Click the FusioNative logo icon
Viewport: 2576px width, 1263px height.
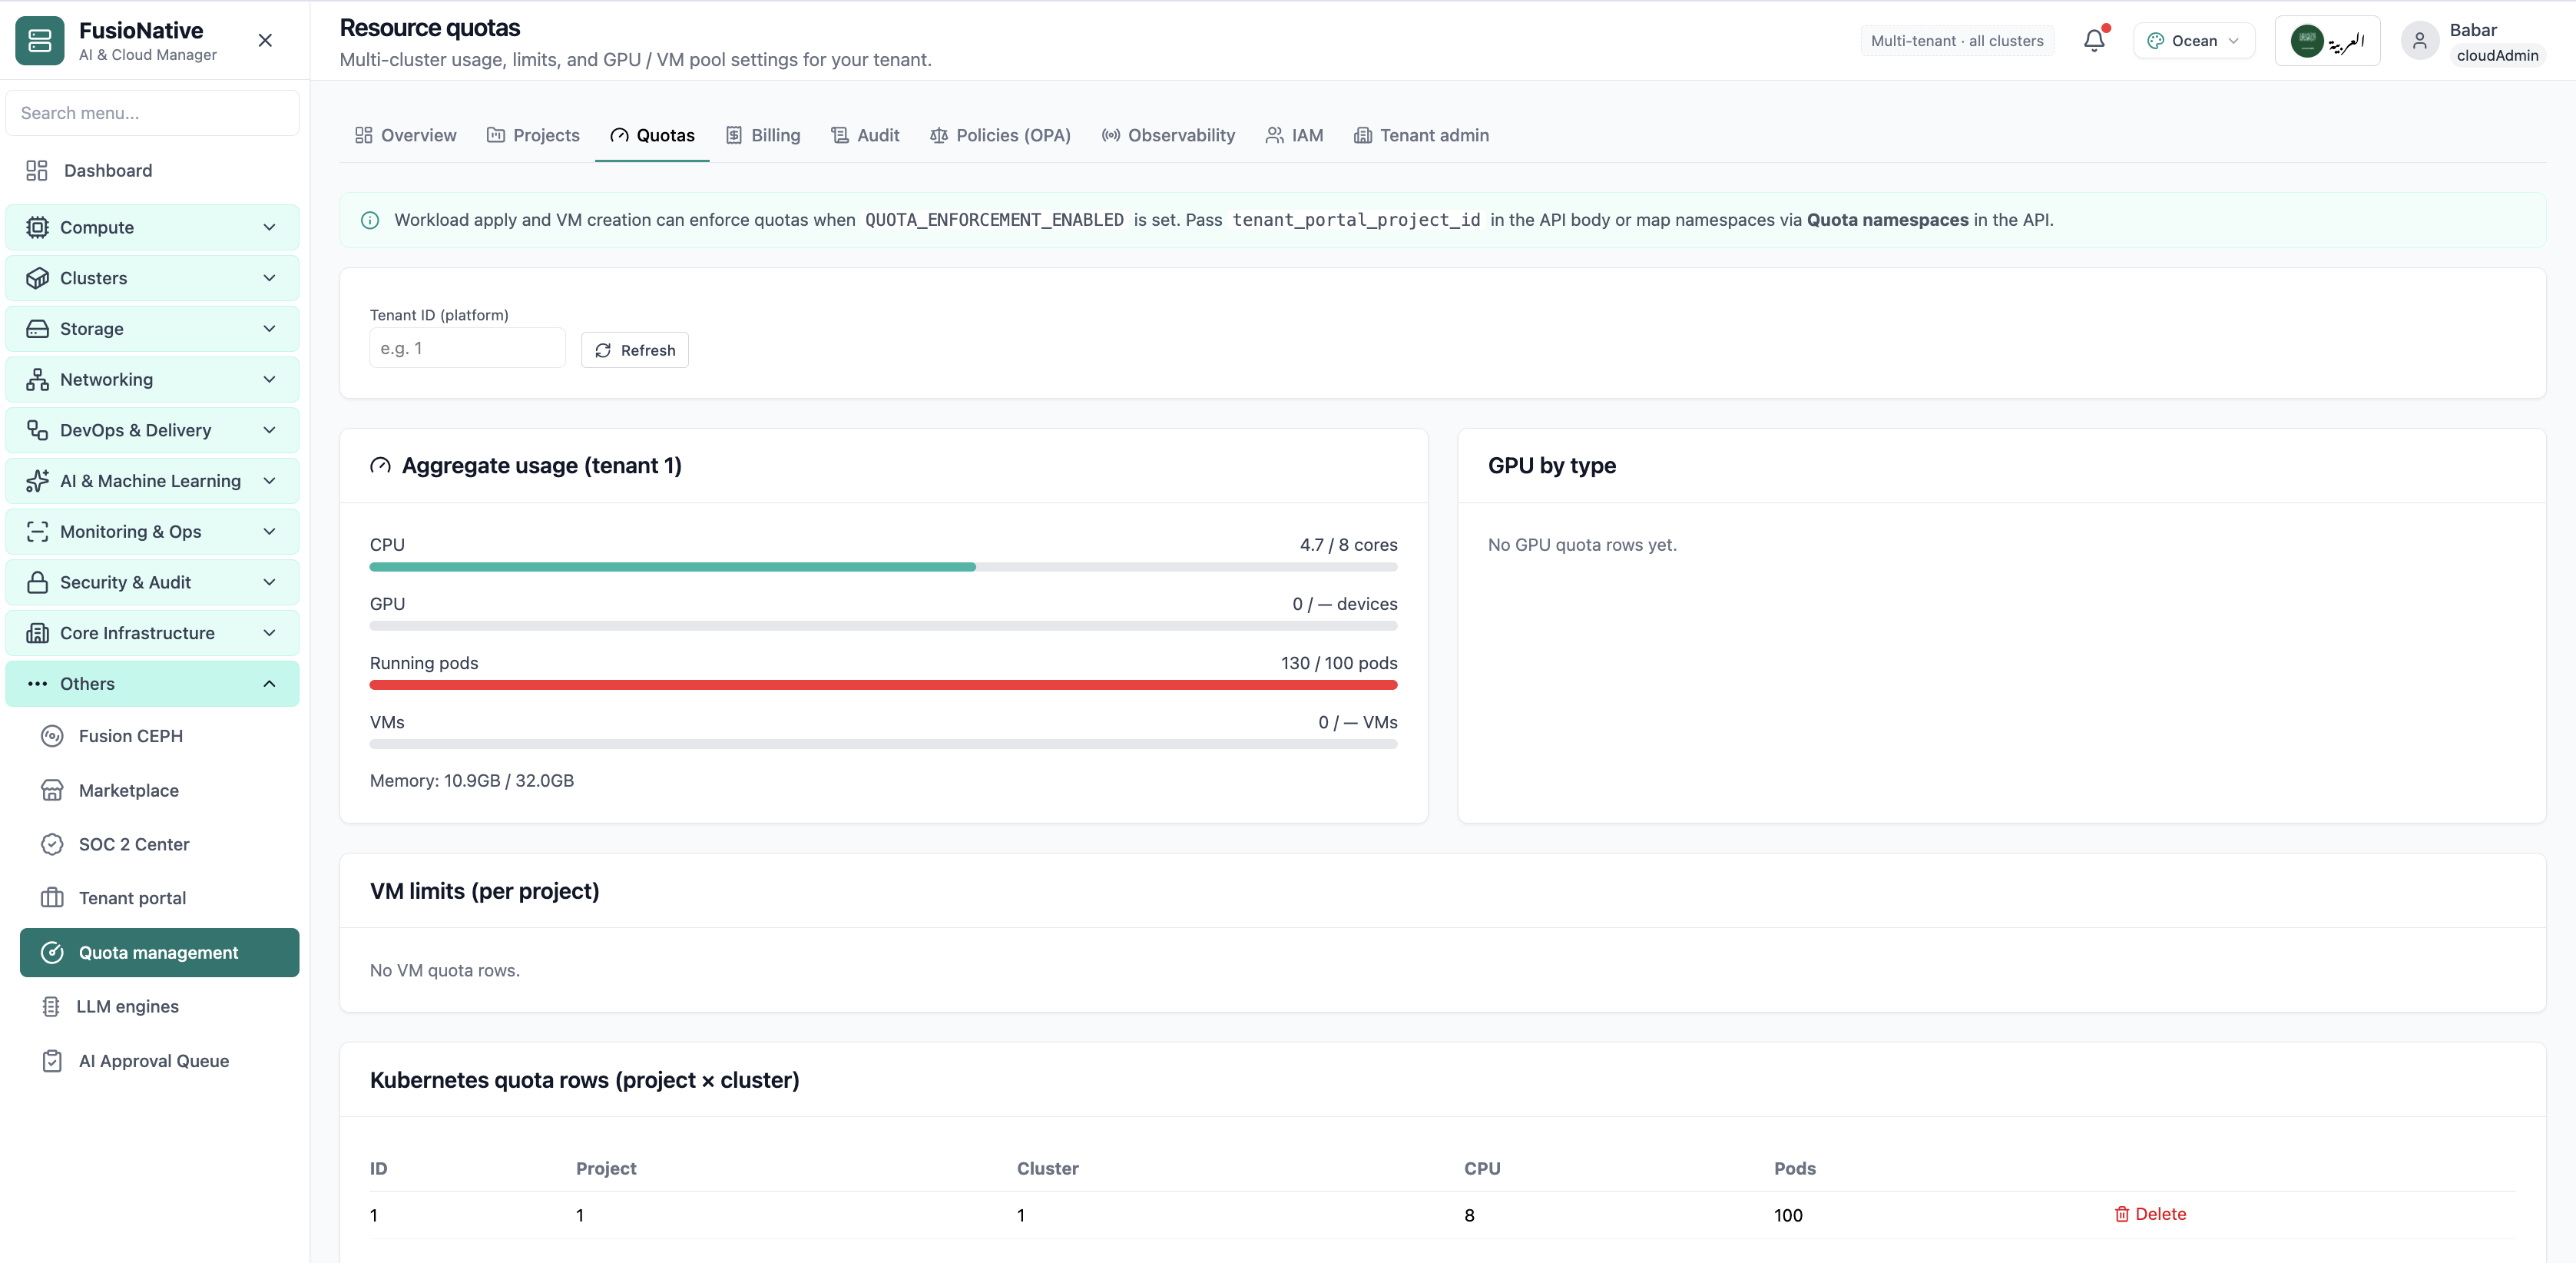(x=40, y=41)
